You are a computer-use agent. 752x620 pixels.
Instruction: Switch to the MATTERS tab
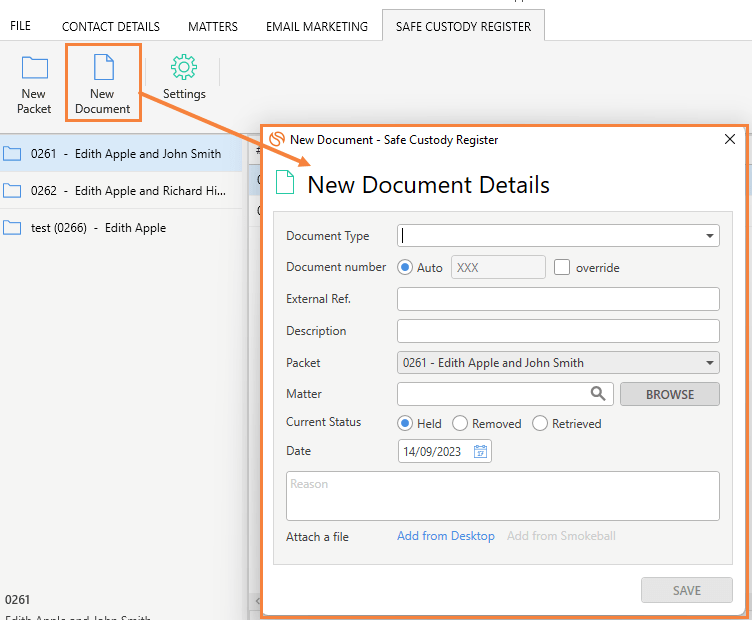coord(213,26)
